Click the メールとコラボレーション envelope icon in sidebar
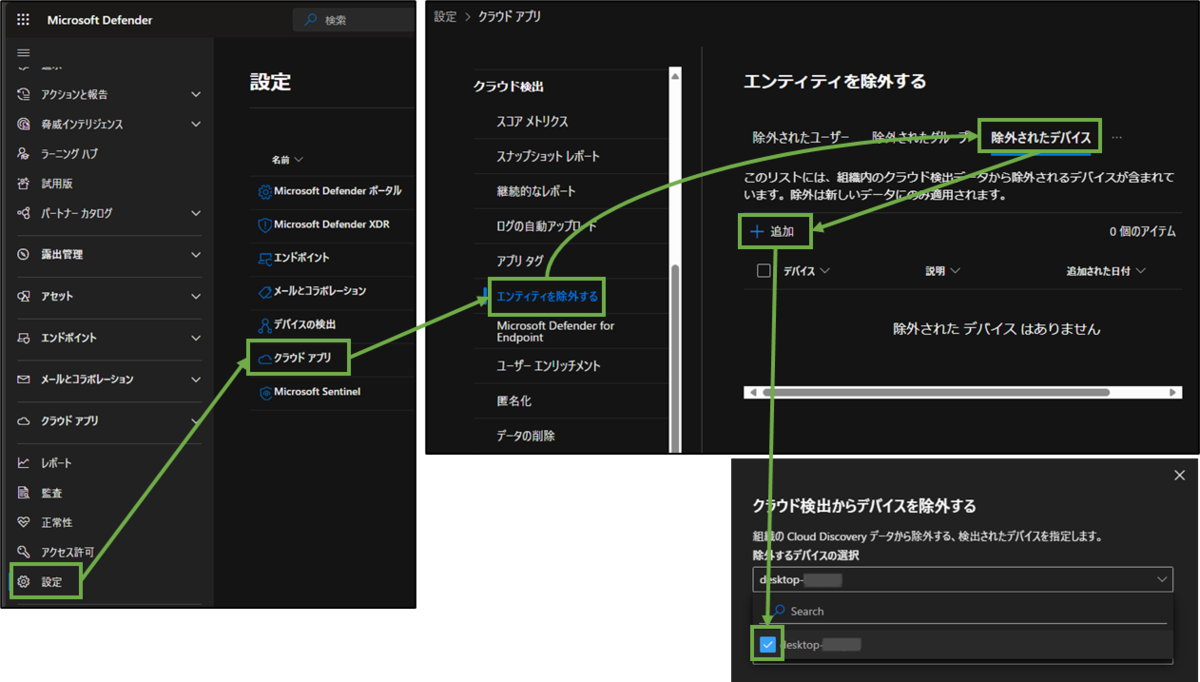1200x682 pixels. tap(24, 380)
